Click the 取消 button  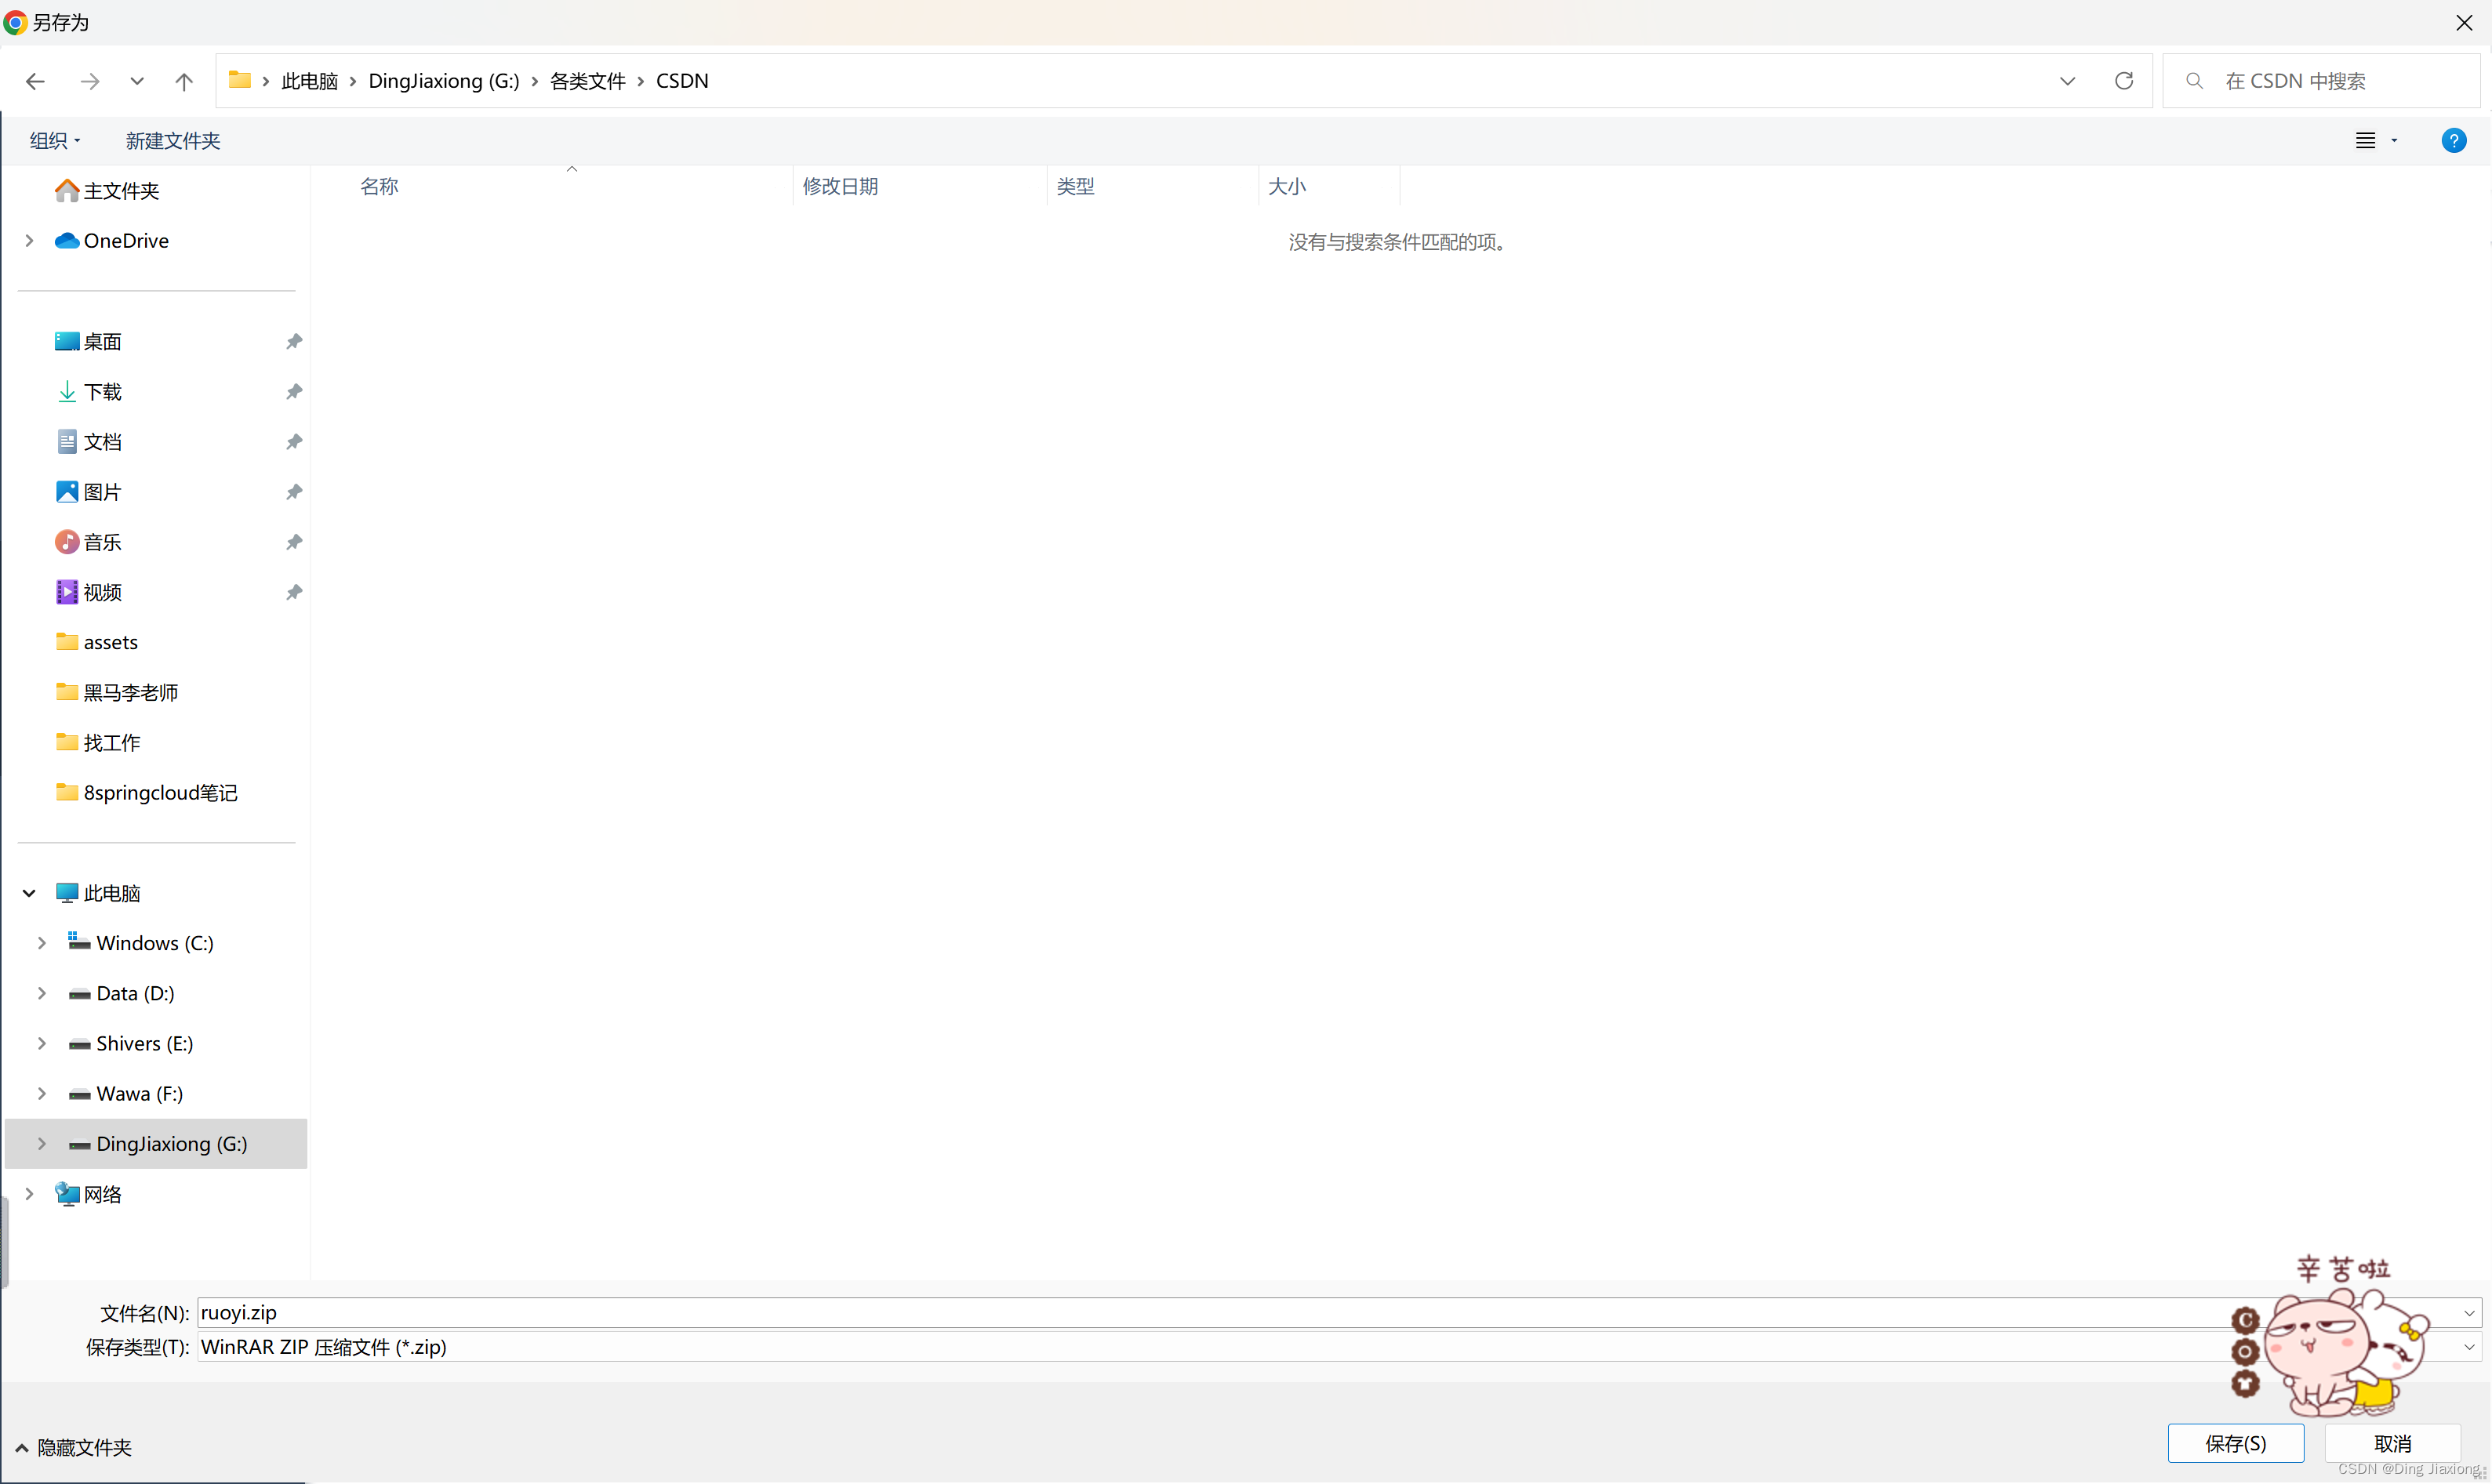tap(2392, 1443)
